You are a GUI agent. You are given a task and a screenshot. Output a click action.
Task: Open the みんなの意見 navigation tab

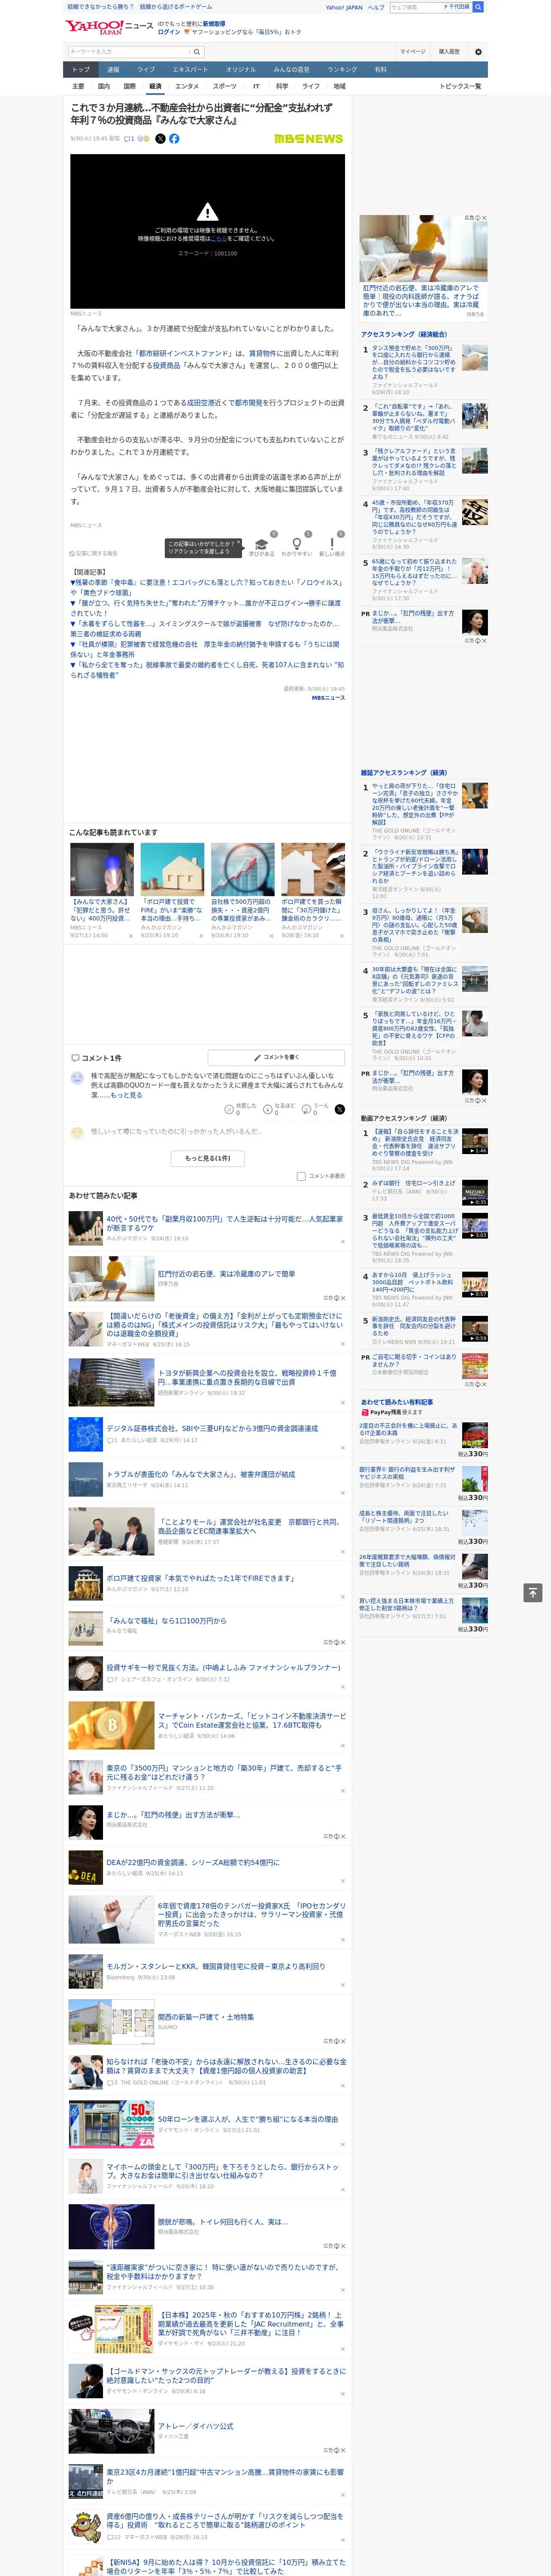[291, 70]
